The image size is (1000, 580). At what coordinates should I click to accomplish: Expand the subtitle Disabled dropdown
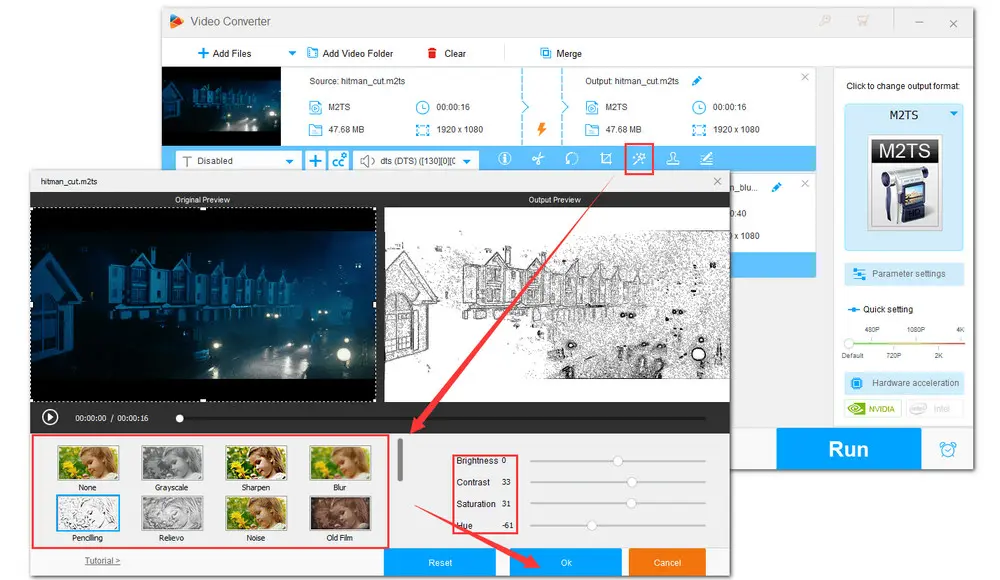[x=290, y=161]
